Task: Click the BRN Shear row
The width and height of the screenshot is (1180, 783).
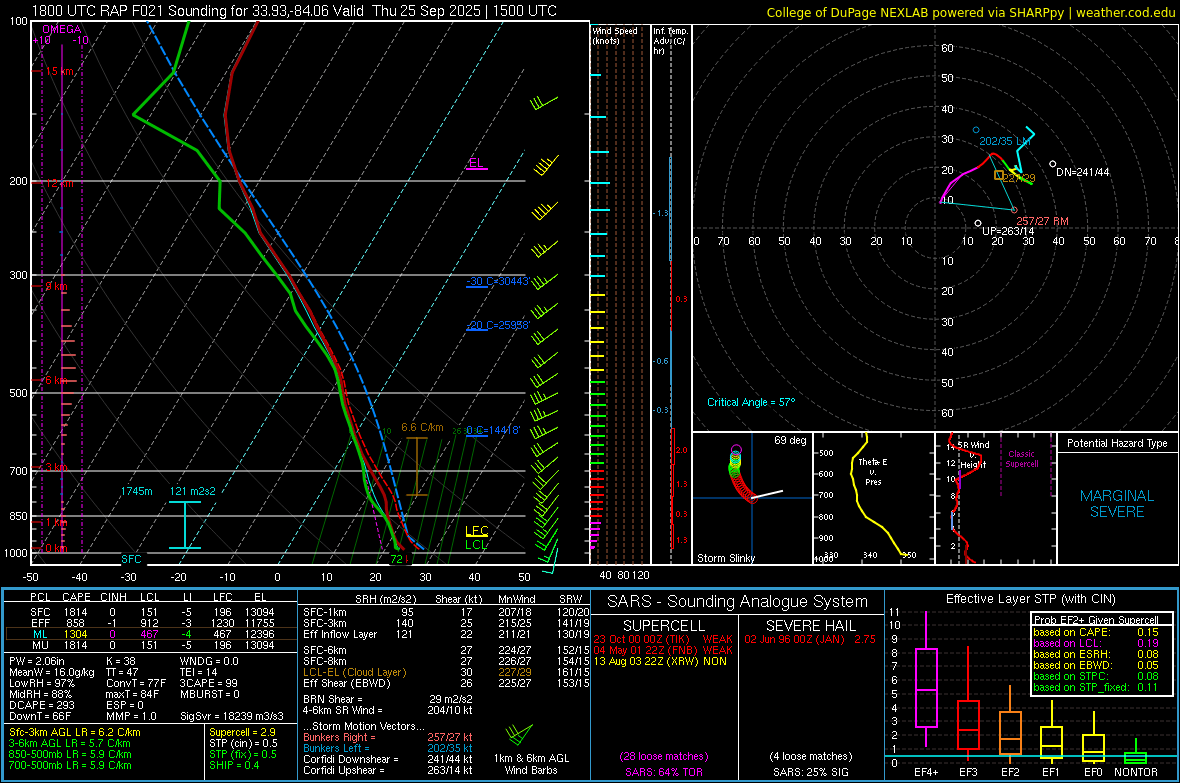Action: 388,699
